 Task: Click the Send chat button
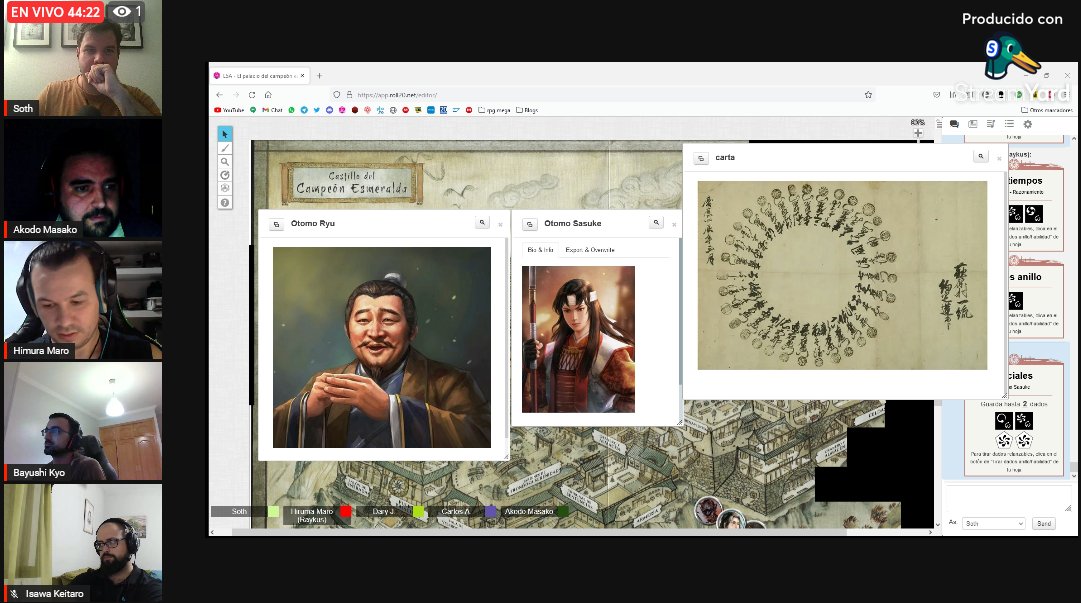1044,524
